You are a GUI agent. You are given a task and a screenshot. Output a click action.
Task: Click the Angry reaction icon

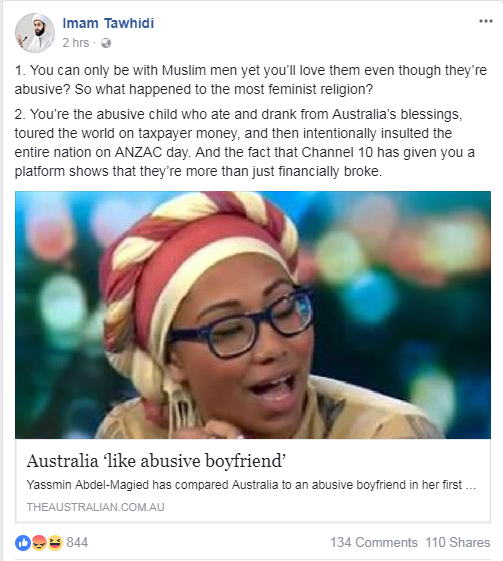coord(39,543)
